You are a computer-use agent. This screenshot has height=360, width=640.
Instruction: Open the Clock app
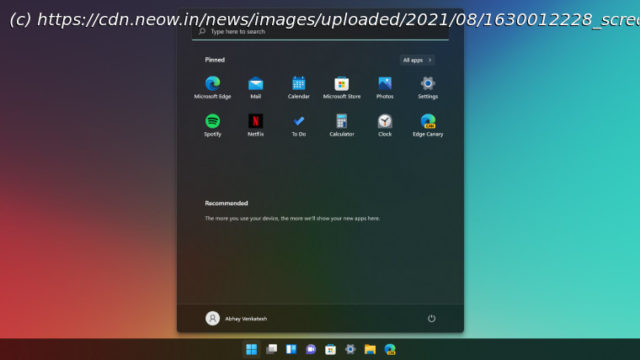384,125
